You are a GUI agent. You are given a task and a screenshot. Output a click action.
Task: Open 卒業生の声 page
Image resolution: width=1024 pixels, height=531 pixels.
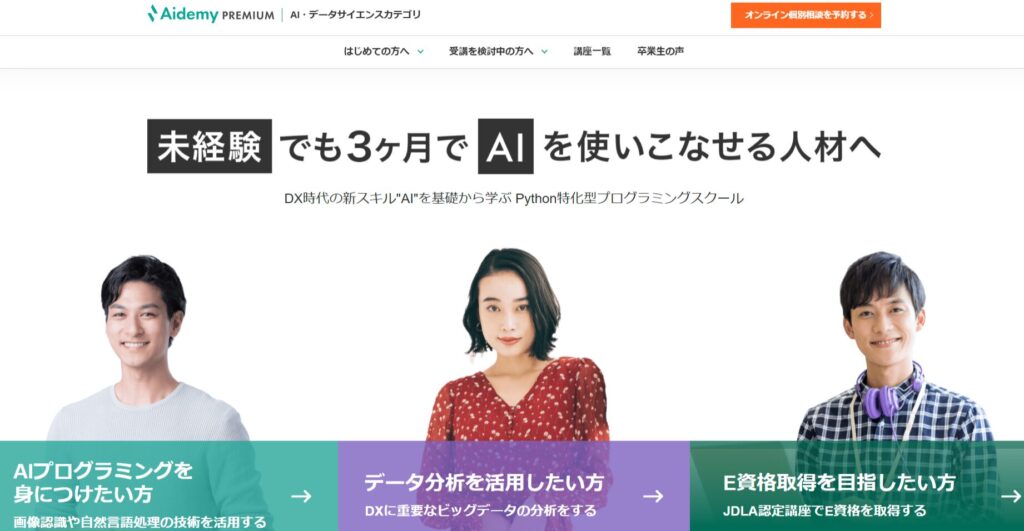coord(660,51)
